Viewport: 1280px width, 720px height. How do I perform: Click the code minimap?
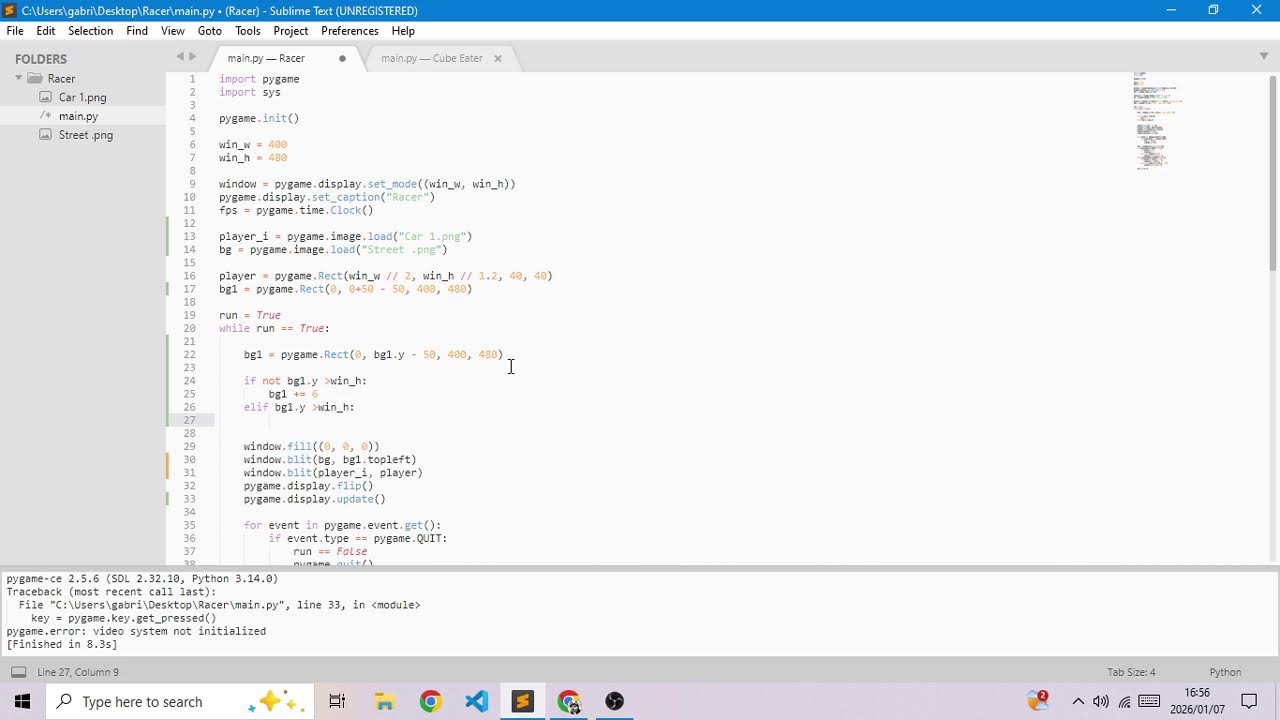(x=1158, y=120)
